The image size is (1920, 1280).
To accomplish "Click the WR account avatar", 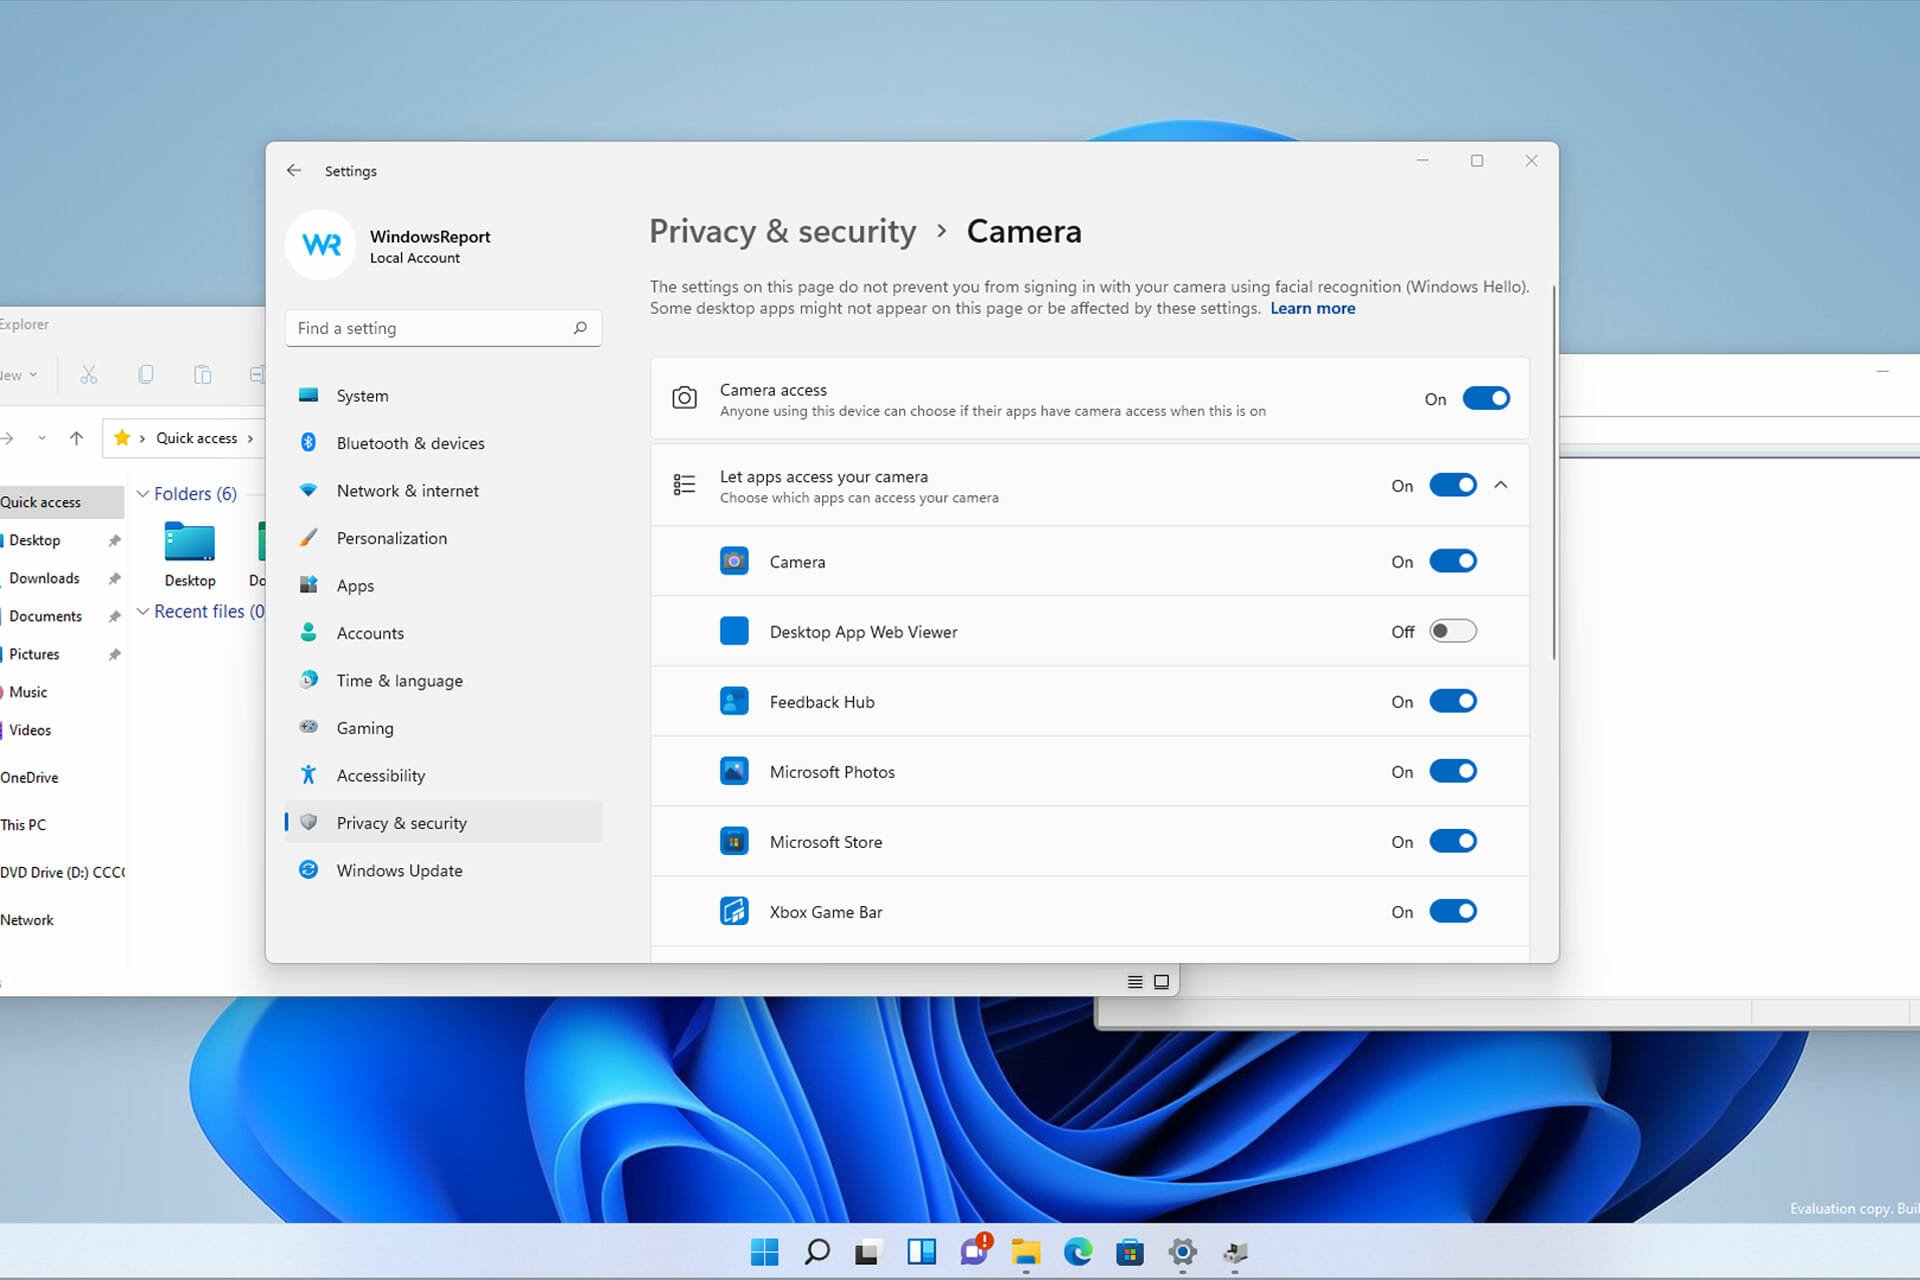I will 321,245.
